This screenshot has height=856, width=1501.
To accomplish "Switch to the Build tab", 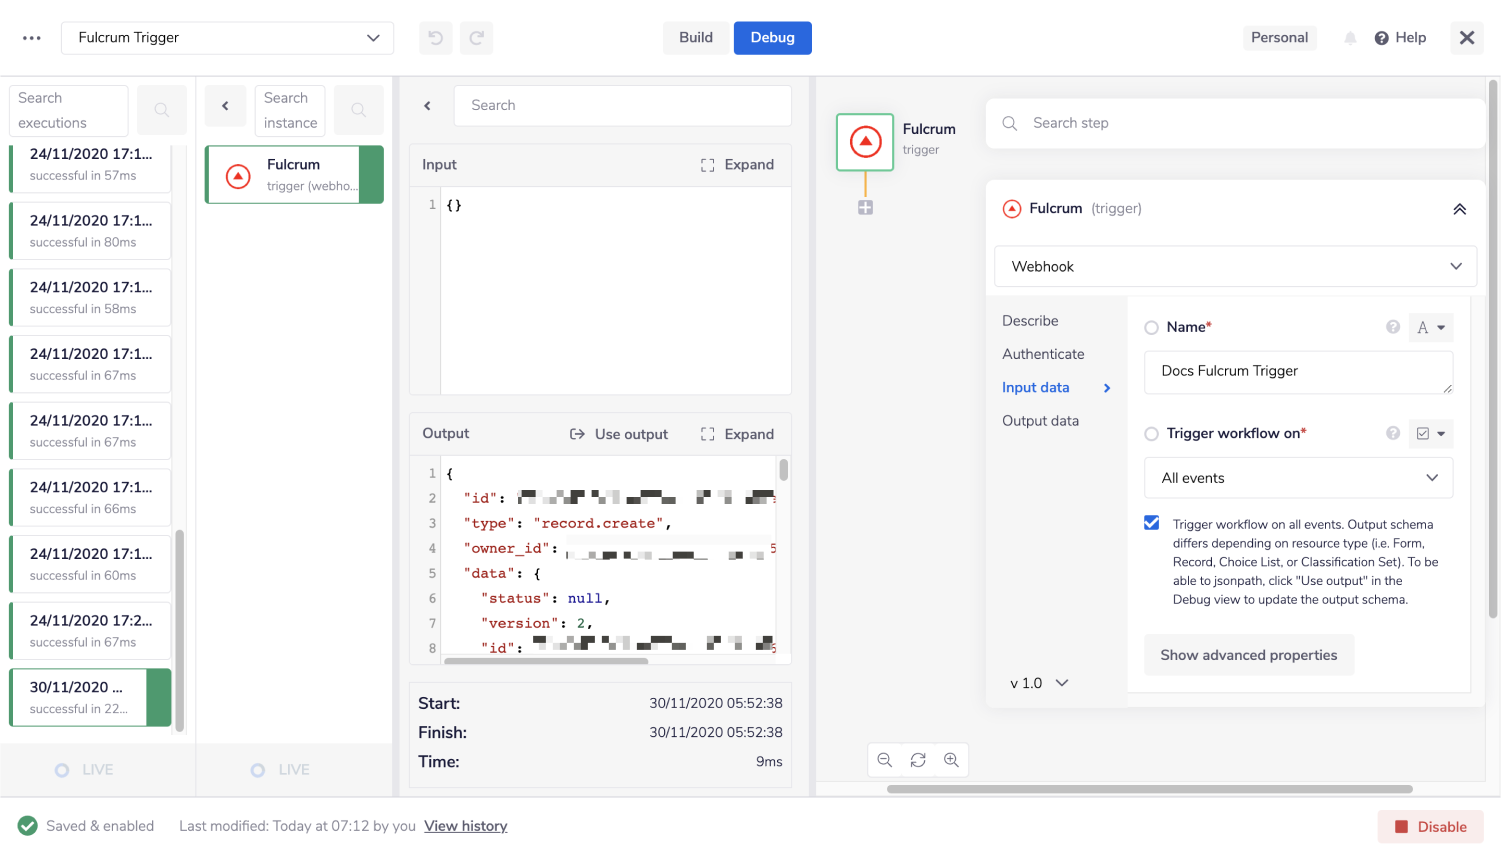I will coord(696,38).
